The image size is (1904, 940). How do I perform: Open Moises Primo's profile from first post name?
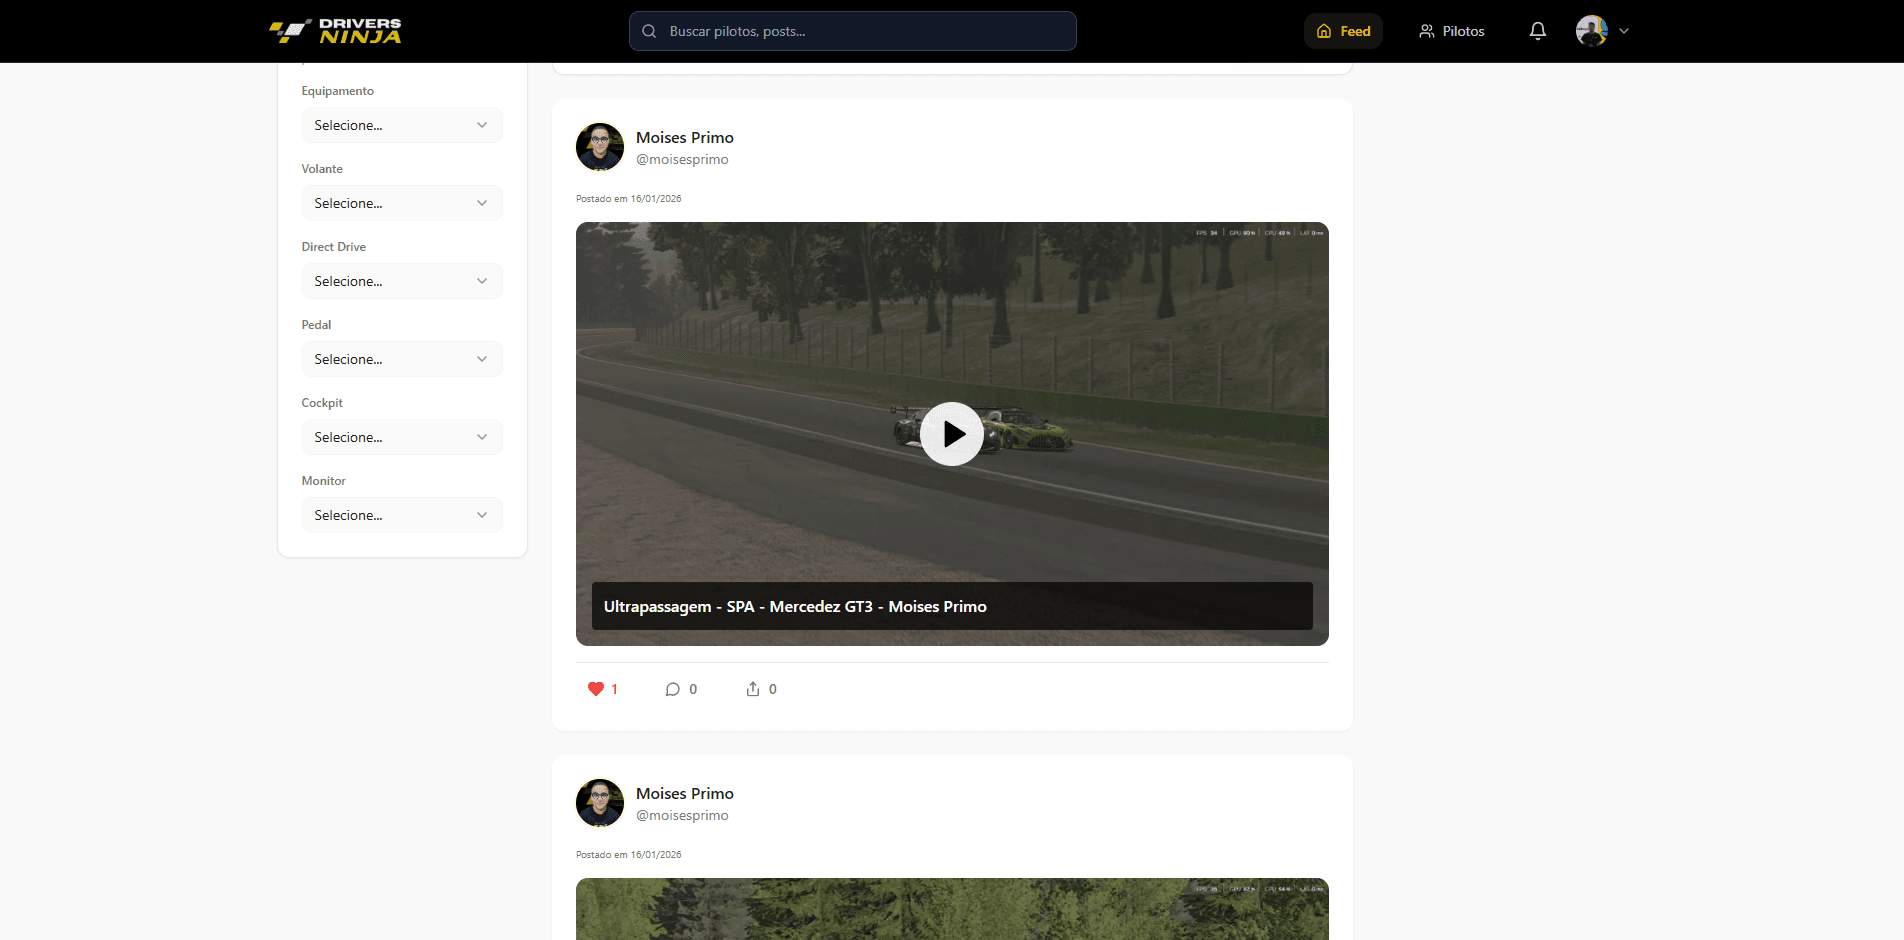[x=684, y=138]
